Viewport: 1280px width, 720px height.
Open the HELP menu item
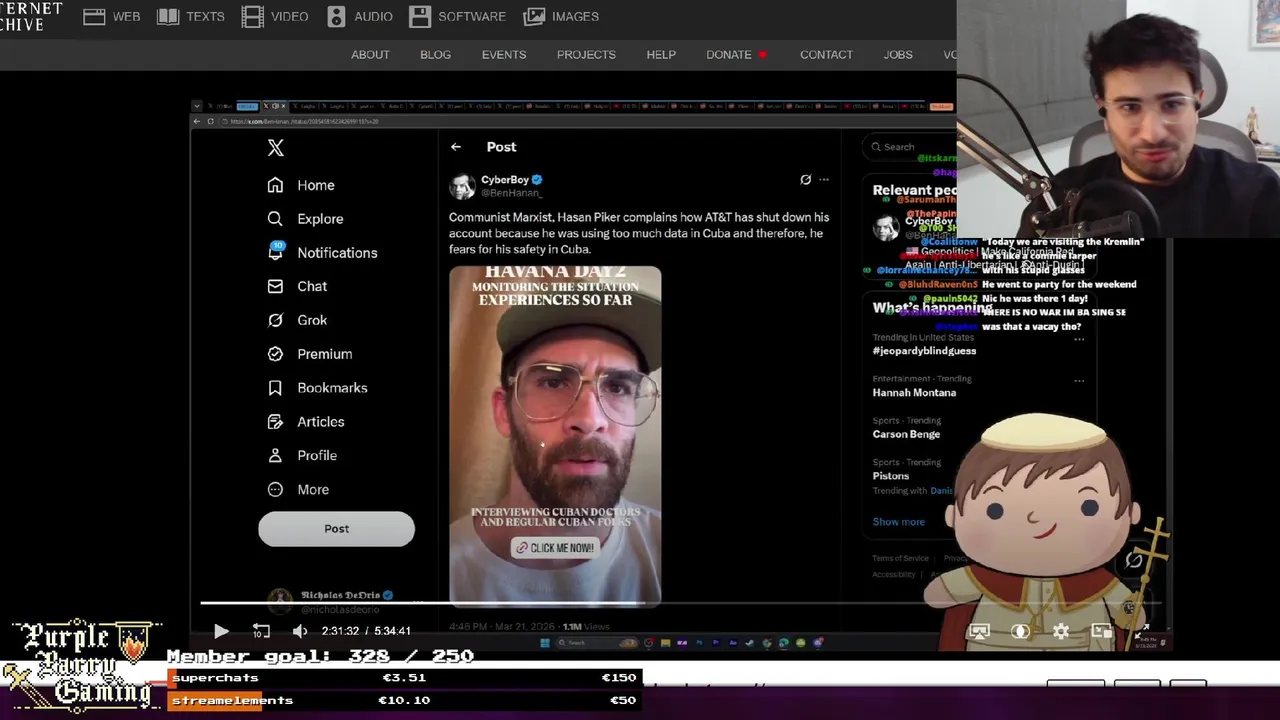point(661,55)
